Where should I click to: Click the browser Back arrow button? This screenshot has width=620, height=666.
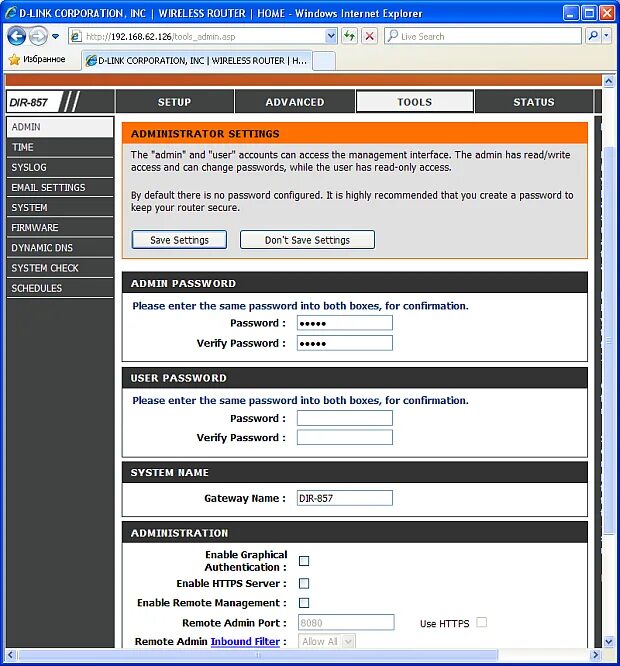17,36
